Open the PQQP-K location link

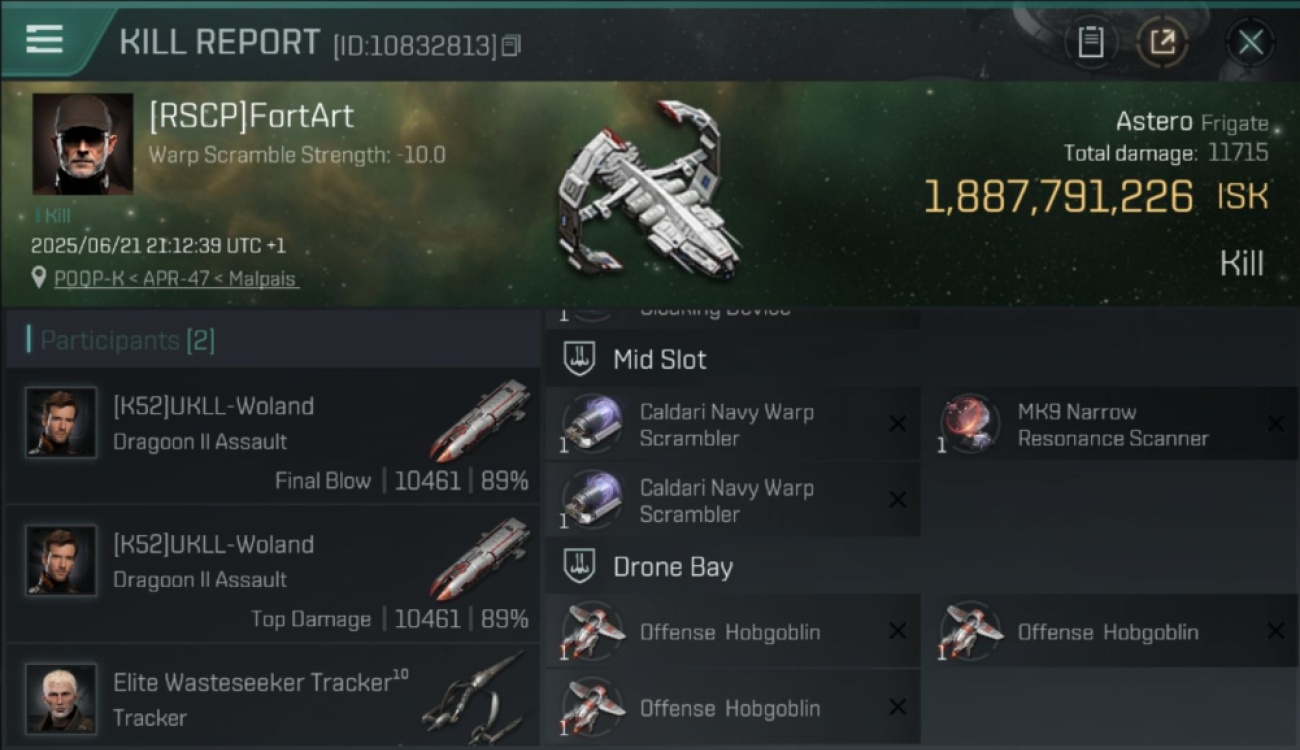(x=89, y=279)
